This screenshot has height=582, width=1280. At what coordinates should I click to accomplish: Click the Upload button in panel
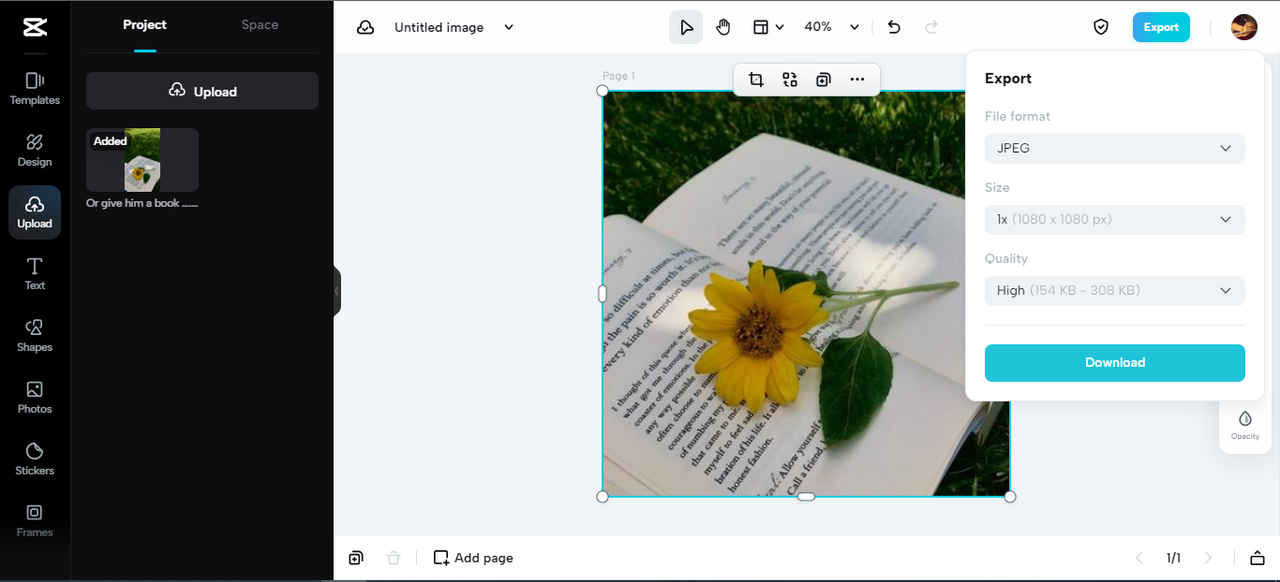tap(202, 91)
